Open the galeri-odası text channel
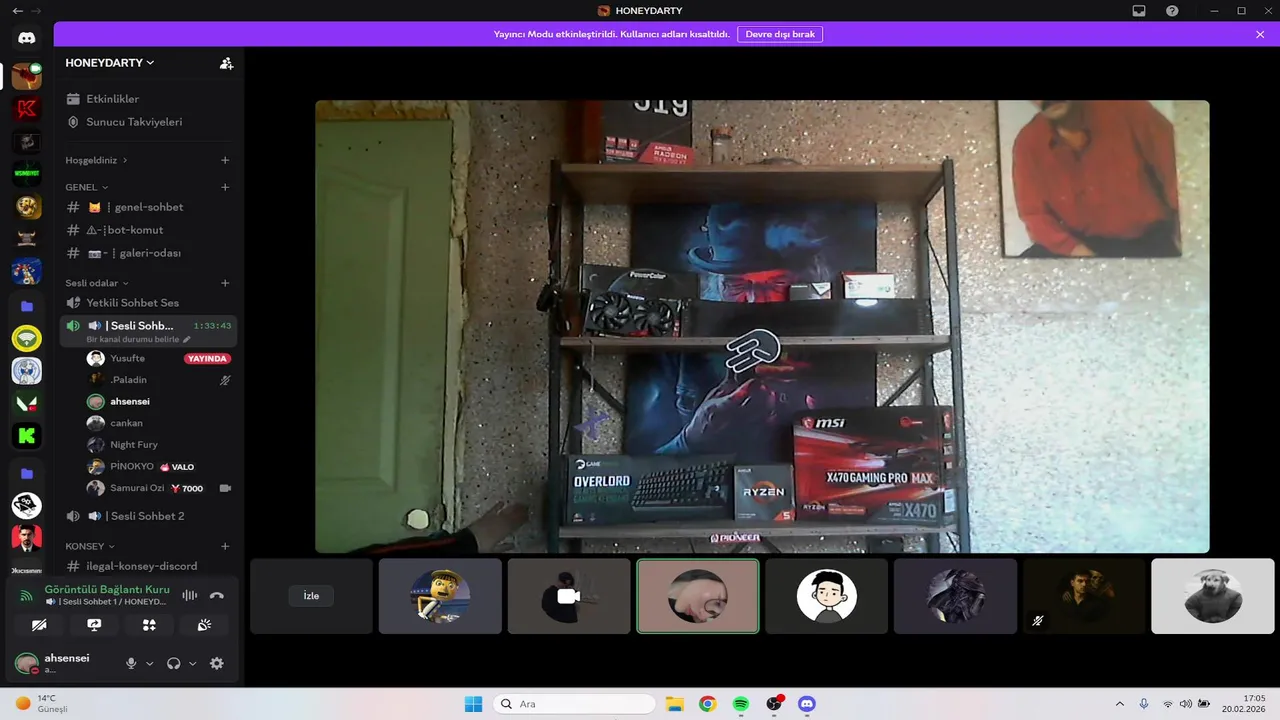The height and width of the screenshot is (720, 1280). [148, 253]
